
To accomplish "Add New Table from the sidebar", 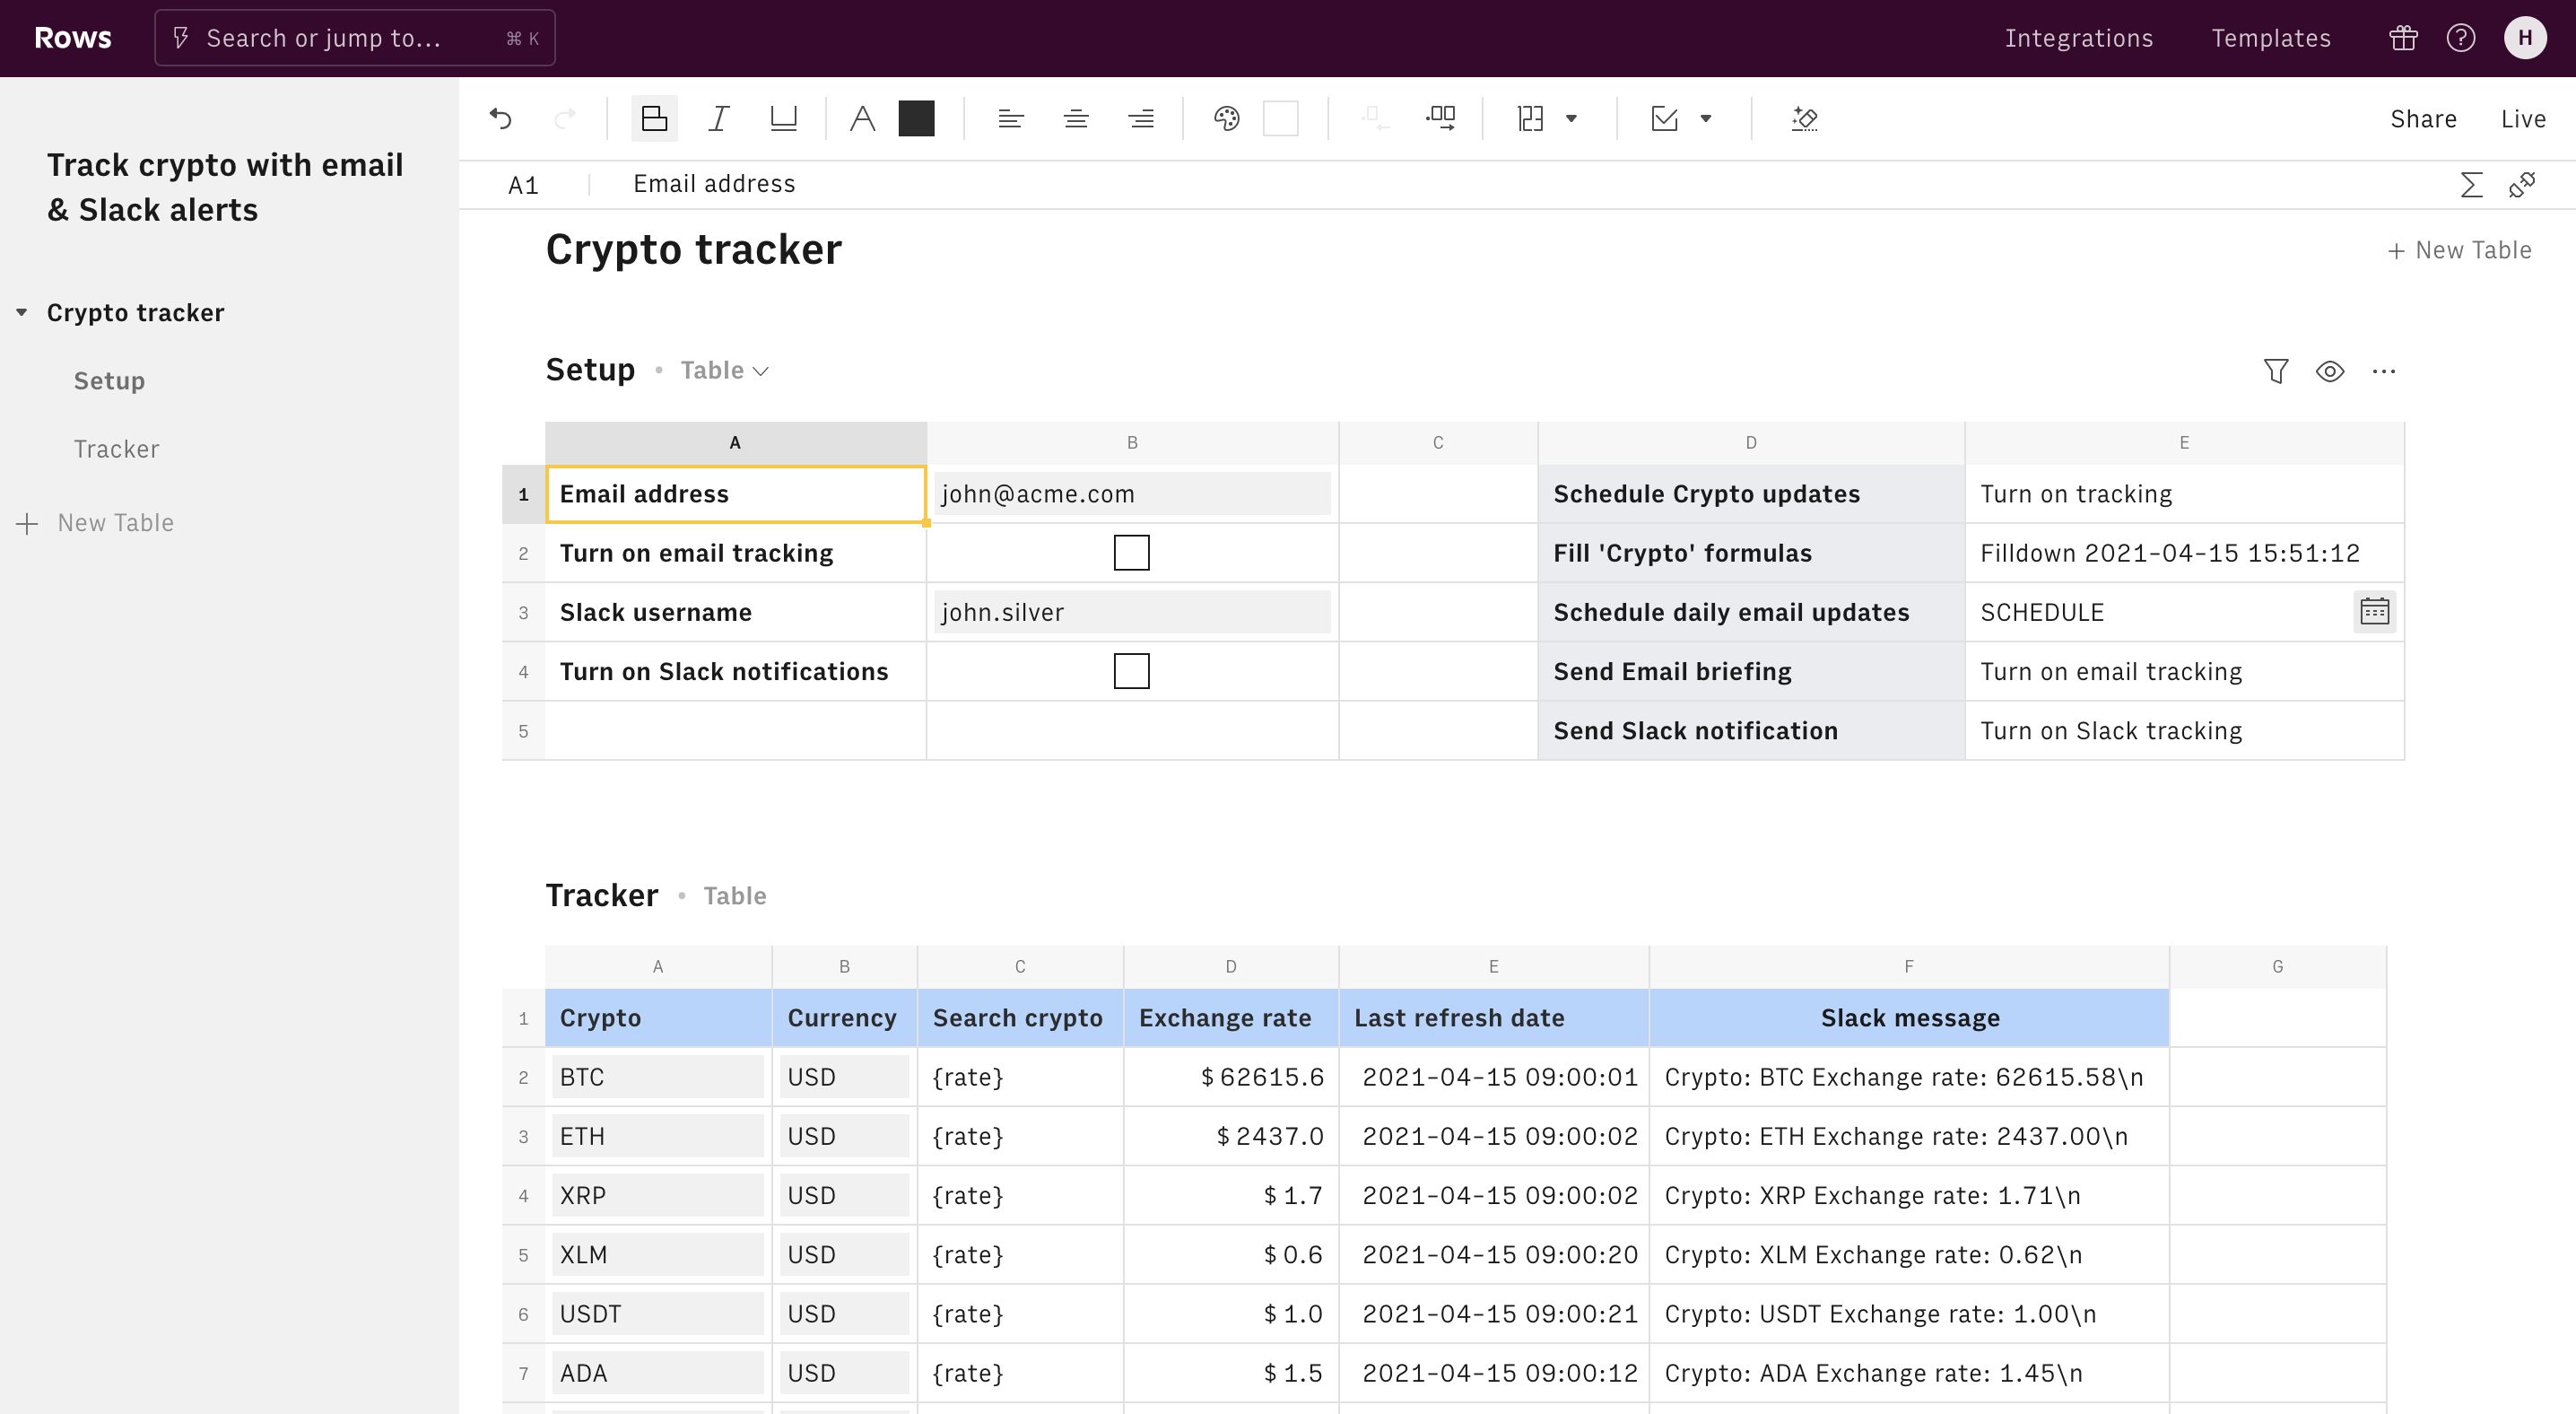I will pyautogui.click(x=96, y=523).
